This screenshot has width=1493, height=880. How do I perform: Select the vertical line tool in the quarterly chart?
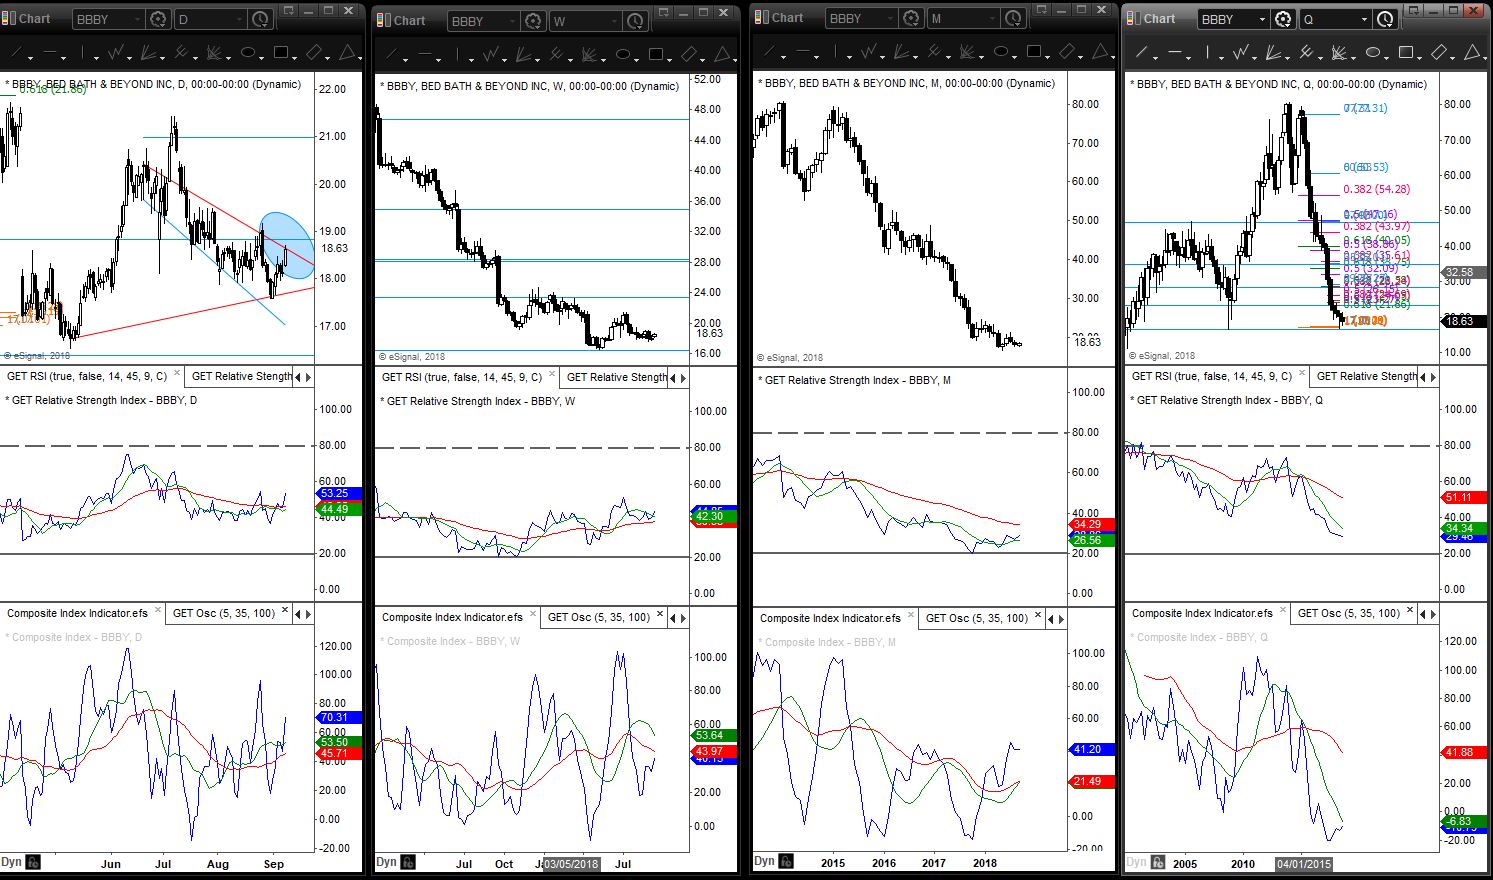click(x=1209, y=52)
